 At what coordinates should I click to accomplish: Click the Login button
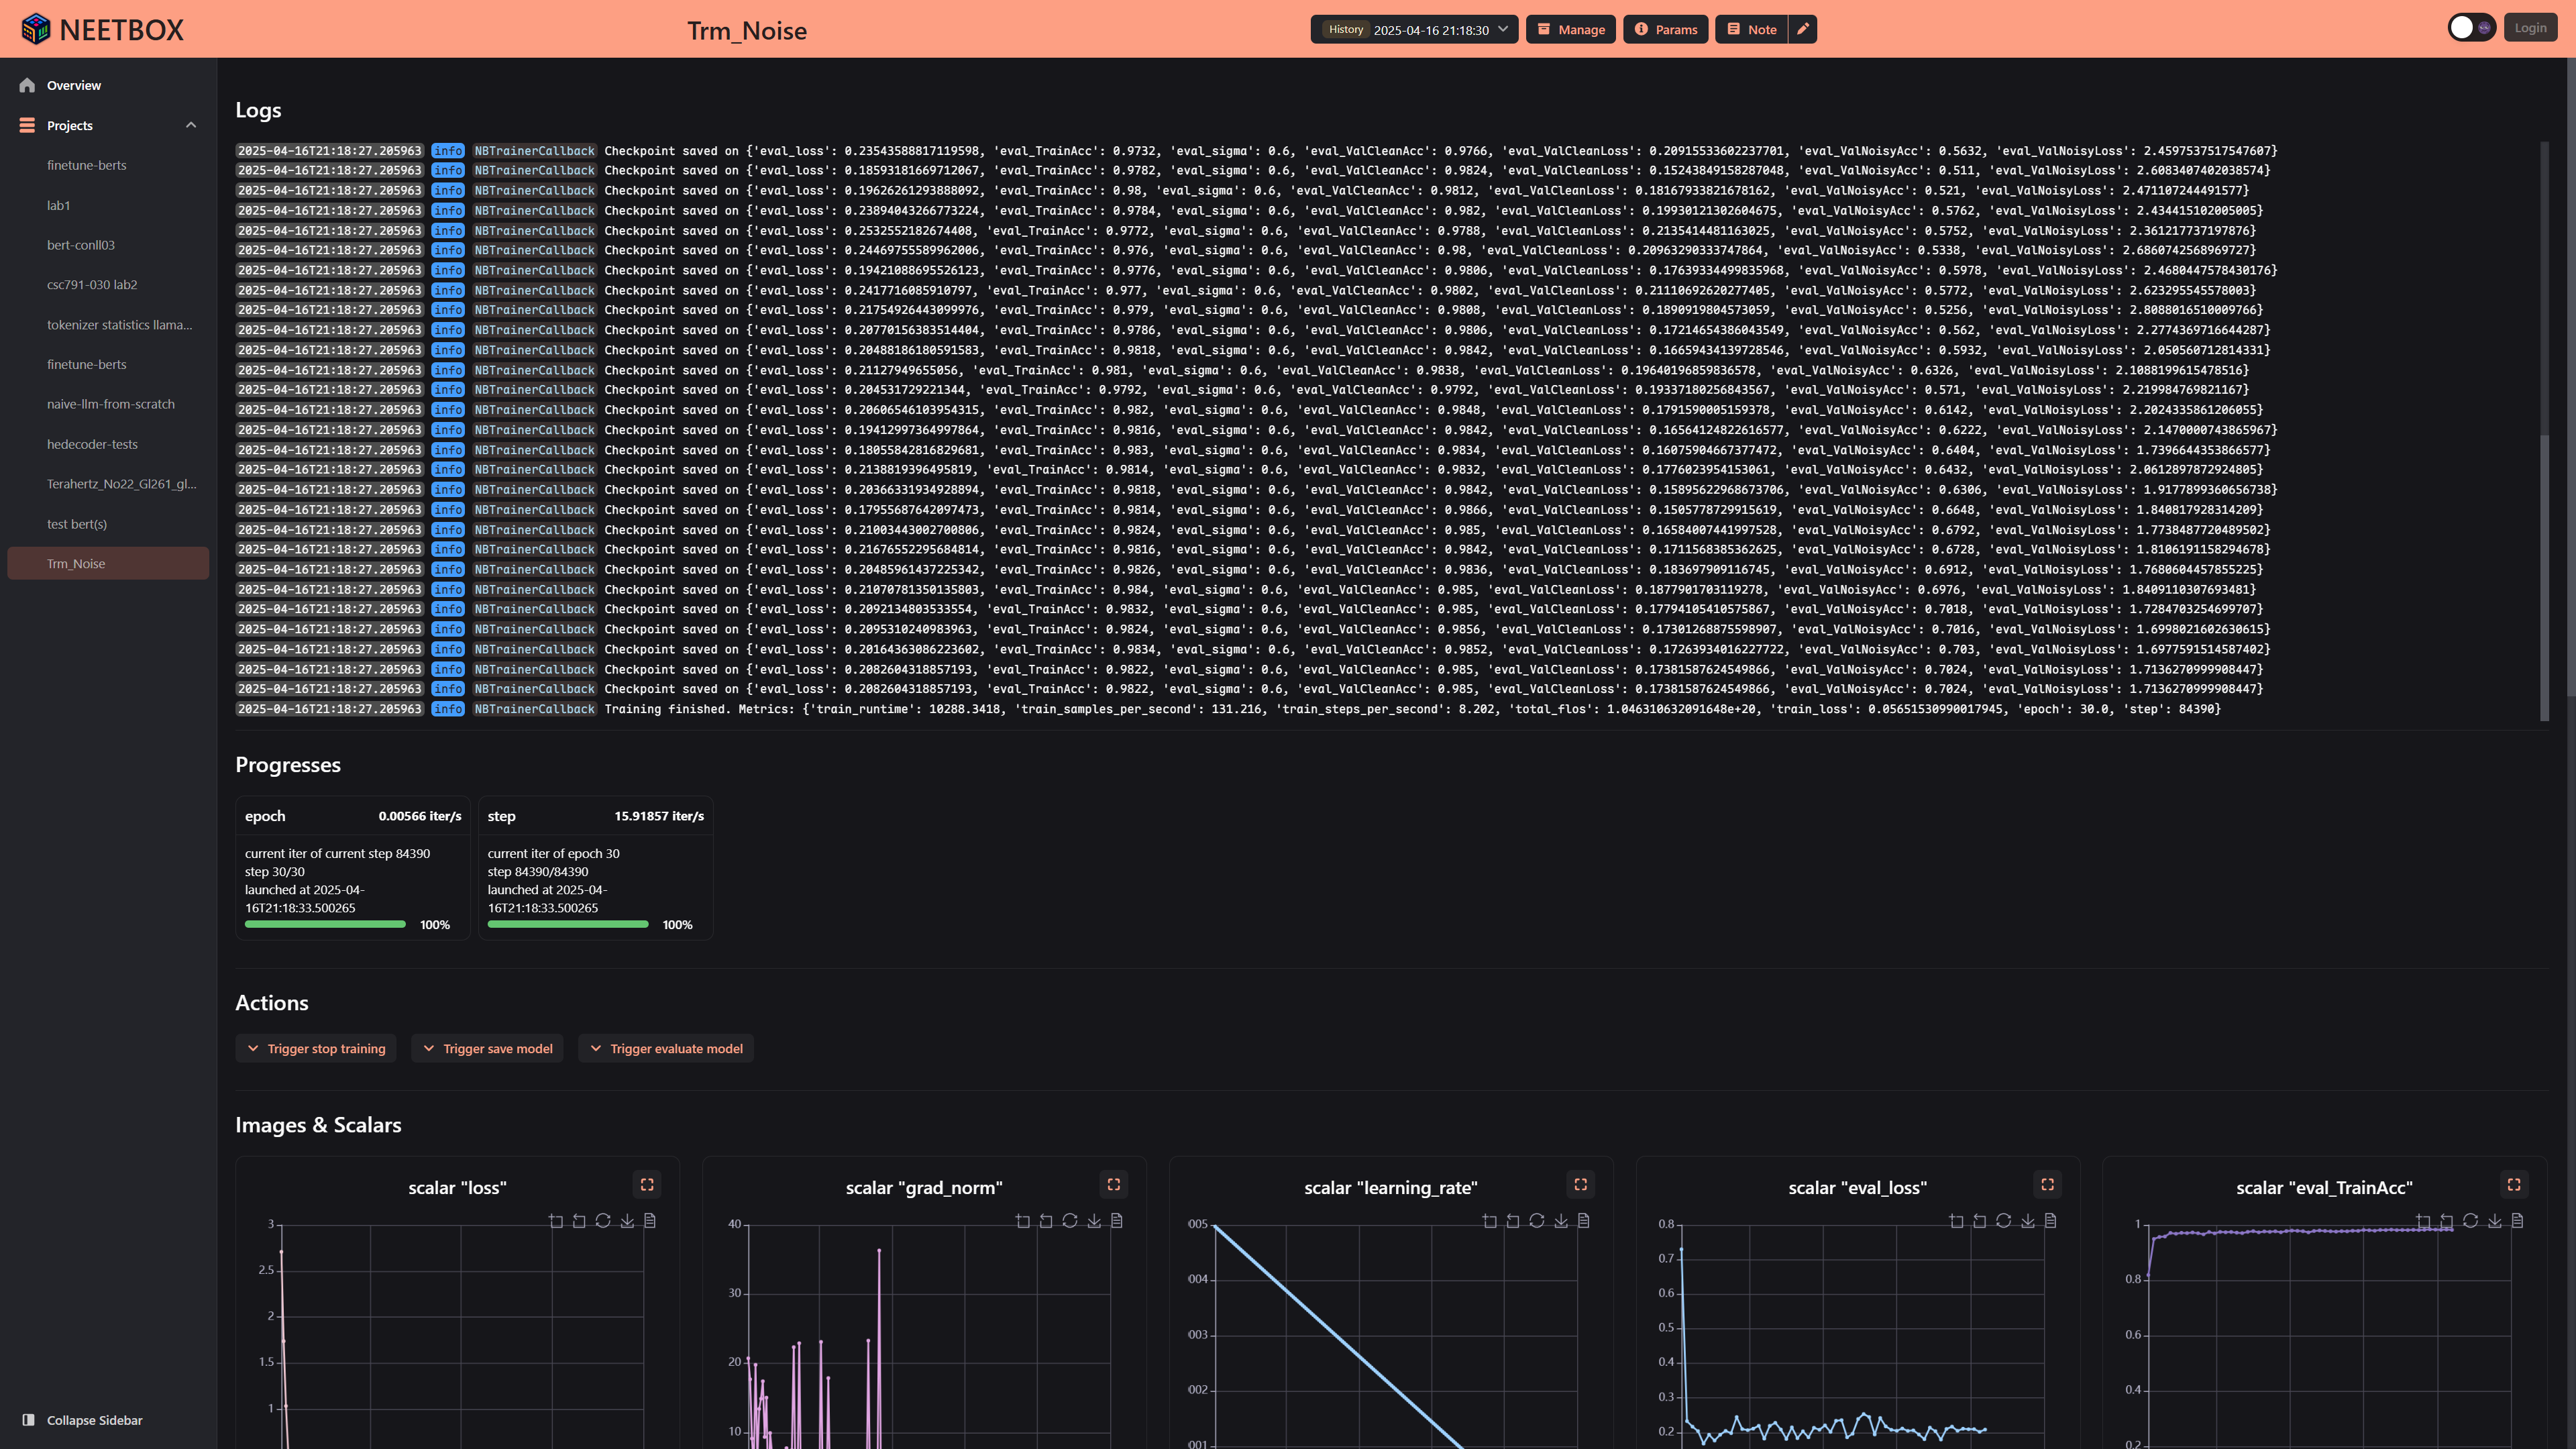[2530, 28]
